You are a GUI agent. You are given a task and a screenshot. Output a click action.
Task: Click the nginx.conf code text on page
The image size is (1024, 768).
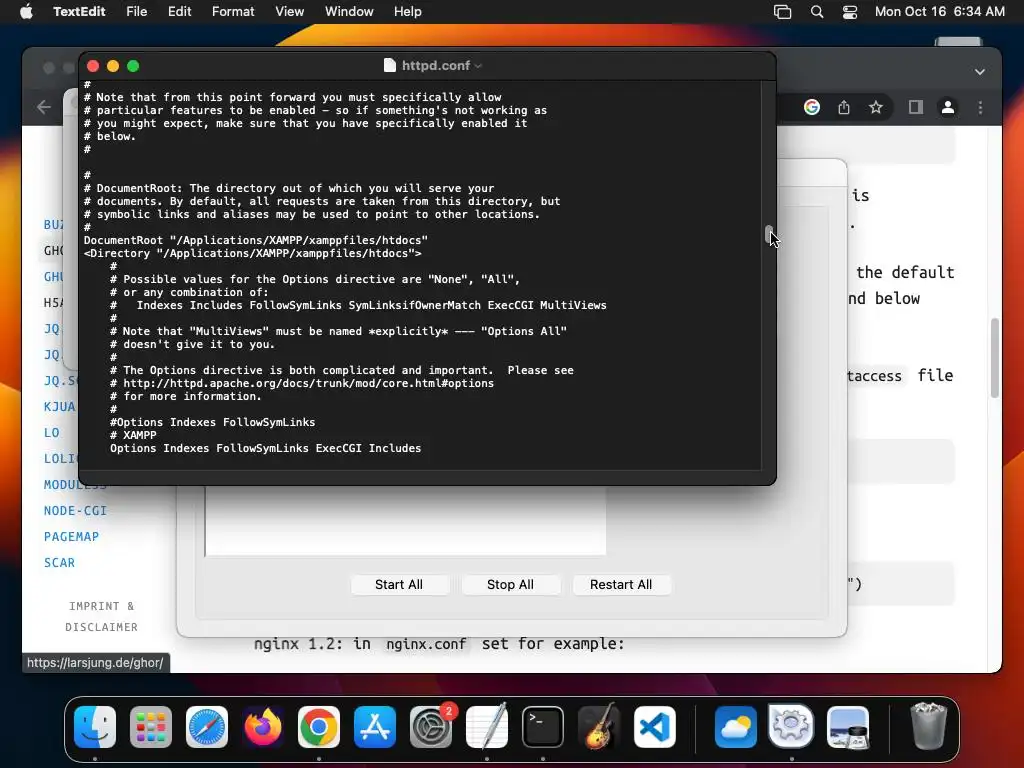426,644
